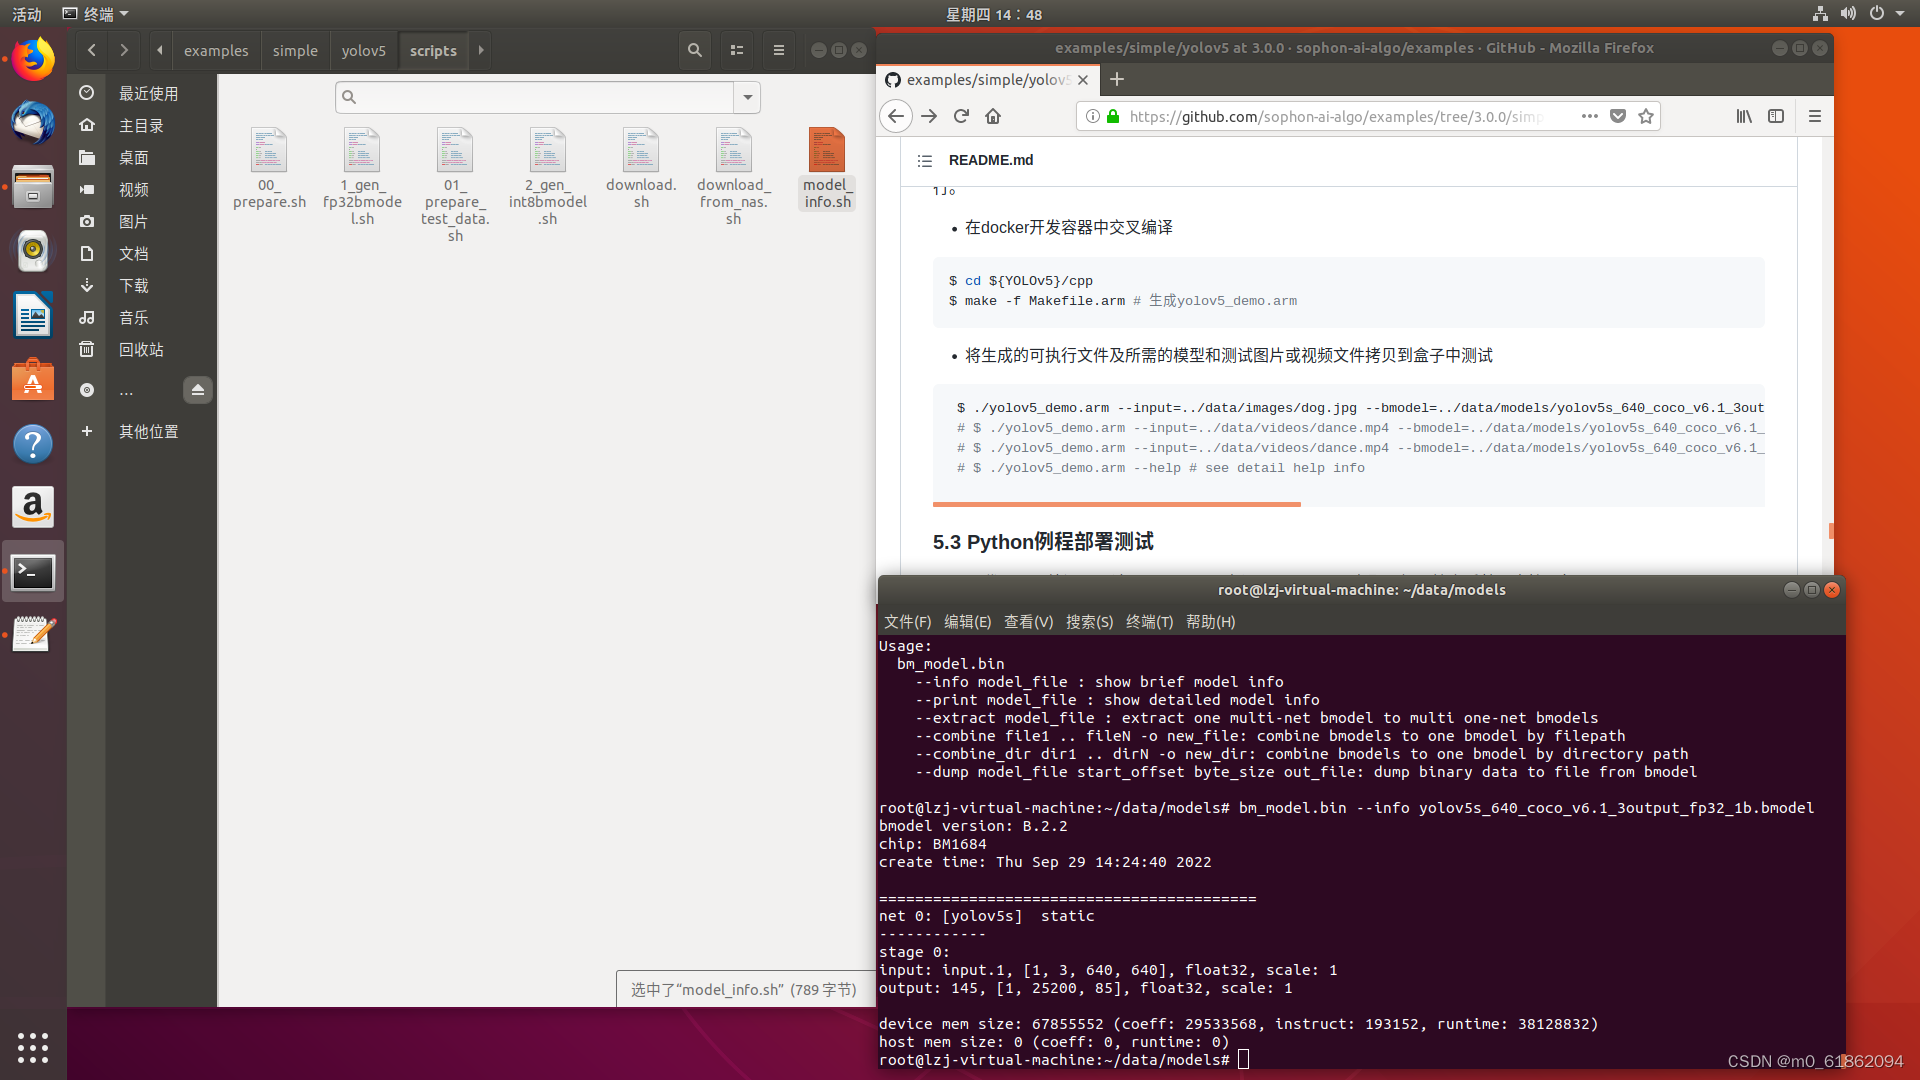1920x1080 pixels.
Task: Open terminal 终端(T) menu
Action: 1149,621
